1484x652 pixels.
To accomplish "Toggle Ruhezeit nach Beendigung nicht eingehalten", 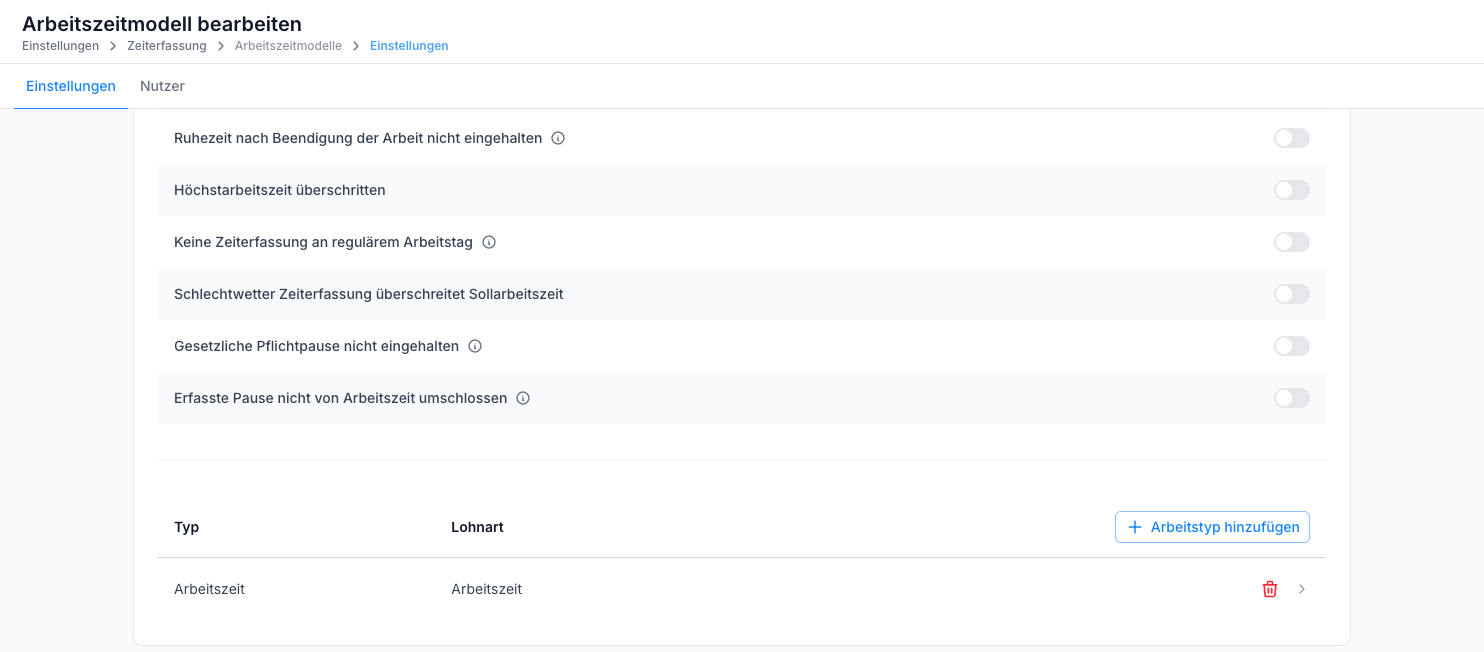I will 1292,138.
